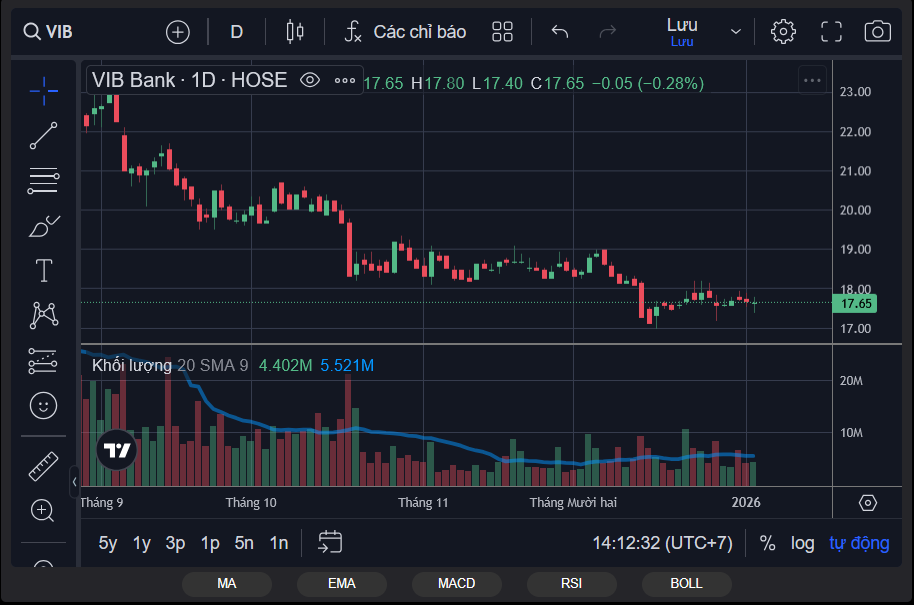914x605 pixels.
Task: Toggle log scale mode
Action: [802, 543]
